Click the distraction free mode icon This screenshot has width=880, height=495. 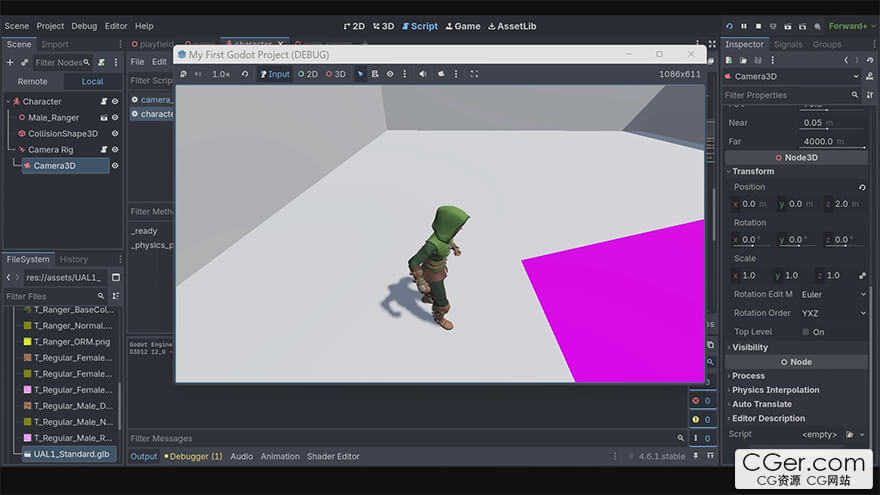[x=712, y=44]
